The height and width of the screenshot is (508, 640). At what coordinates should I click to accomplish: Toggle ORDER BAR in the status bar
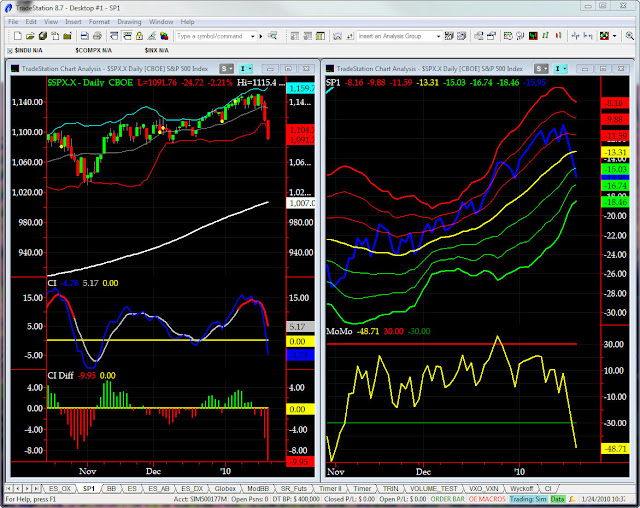click(x=447, y=499)
